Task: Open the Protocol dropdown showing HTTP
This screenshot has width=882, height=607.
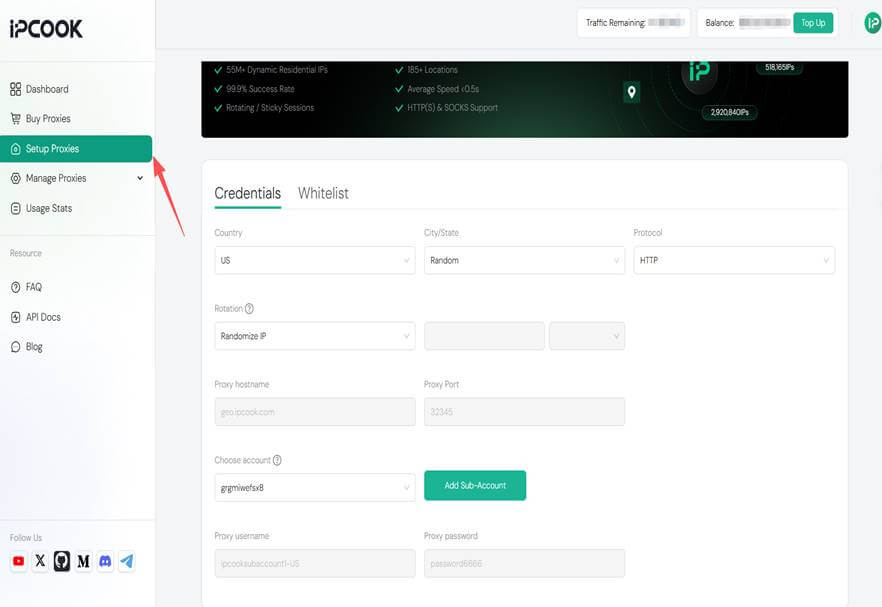Action: coord(734,260)
